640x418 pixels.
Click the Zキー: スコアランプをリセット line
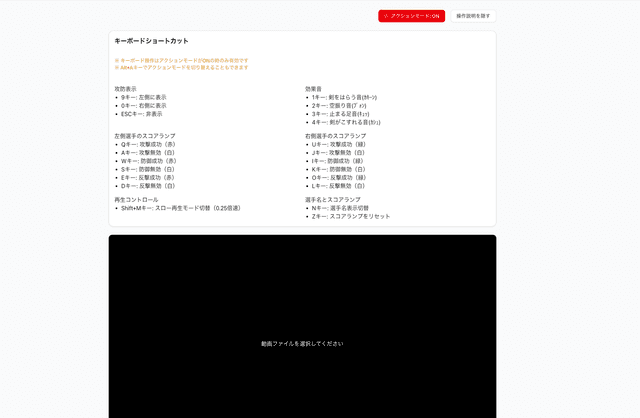tap(351, 216)
